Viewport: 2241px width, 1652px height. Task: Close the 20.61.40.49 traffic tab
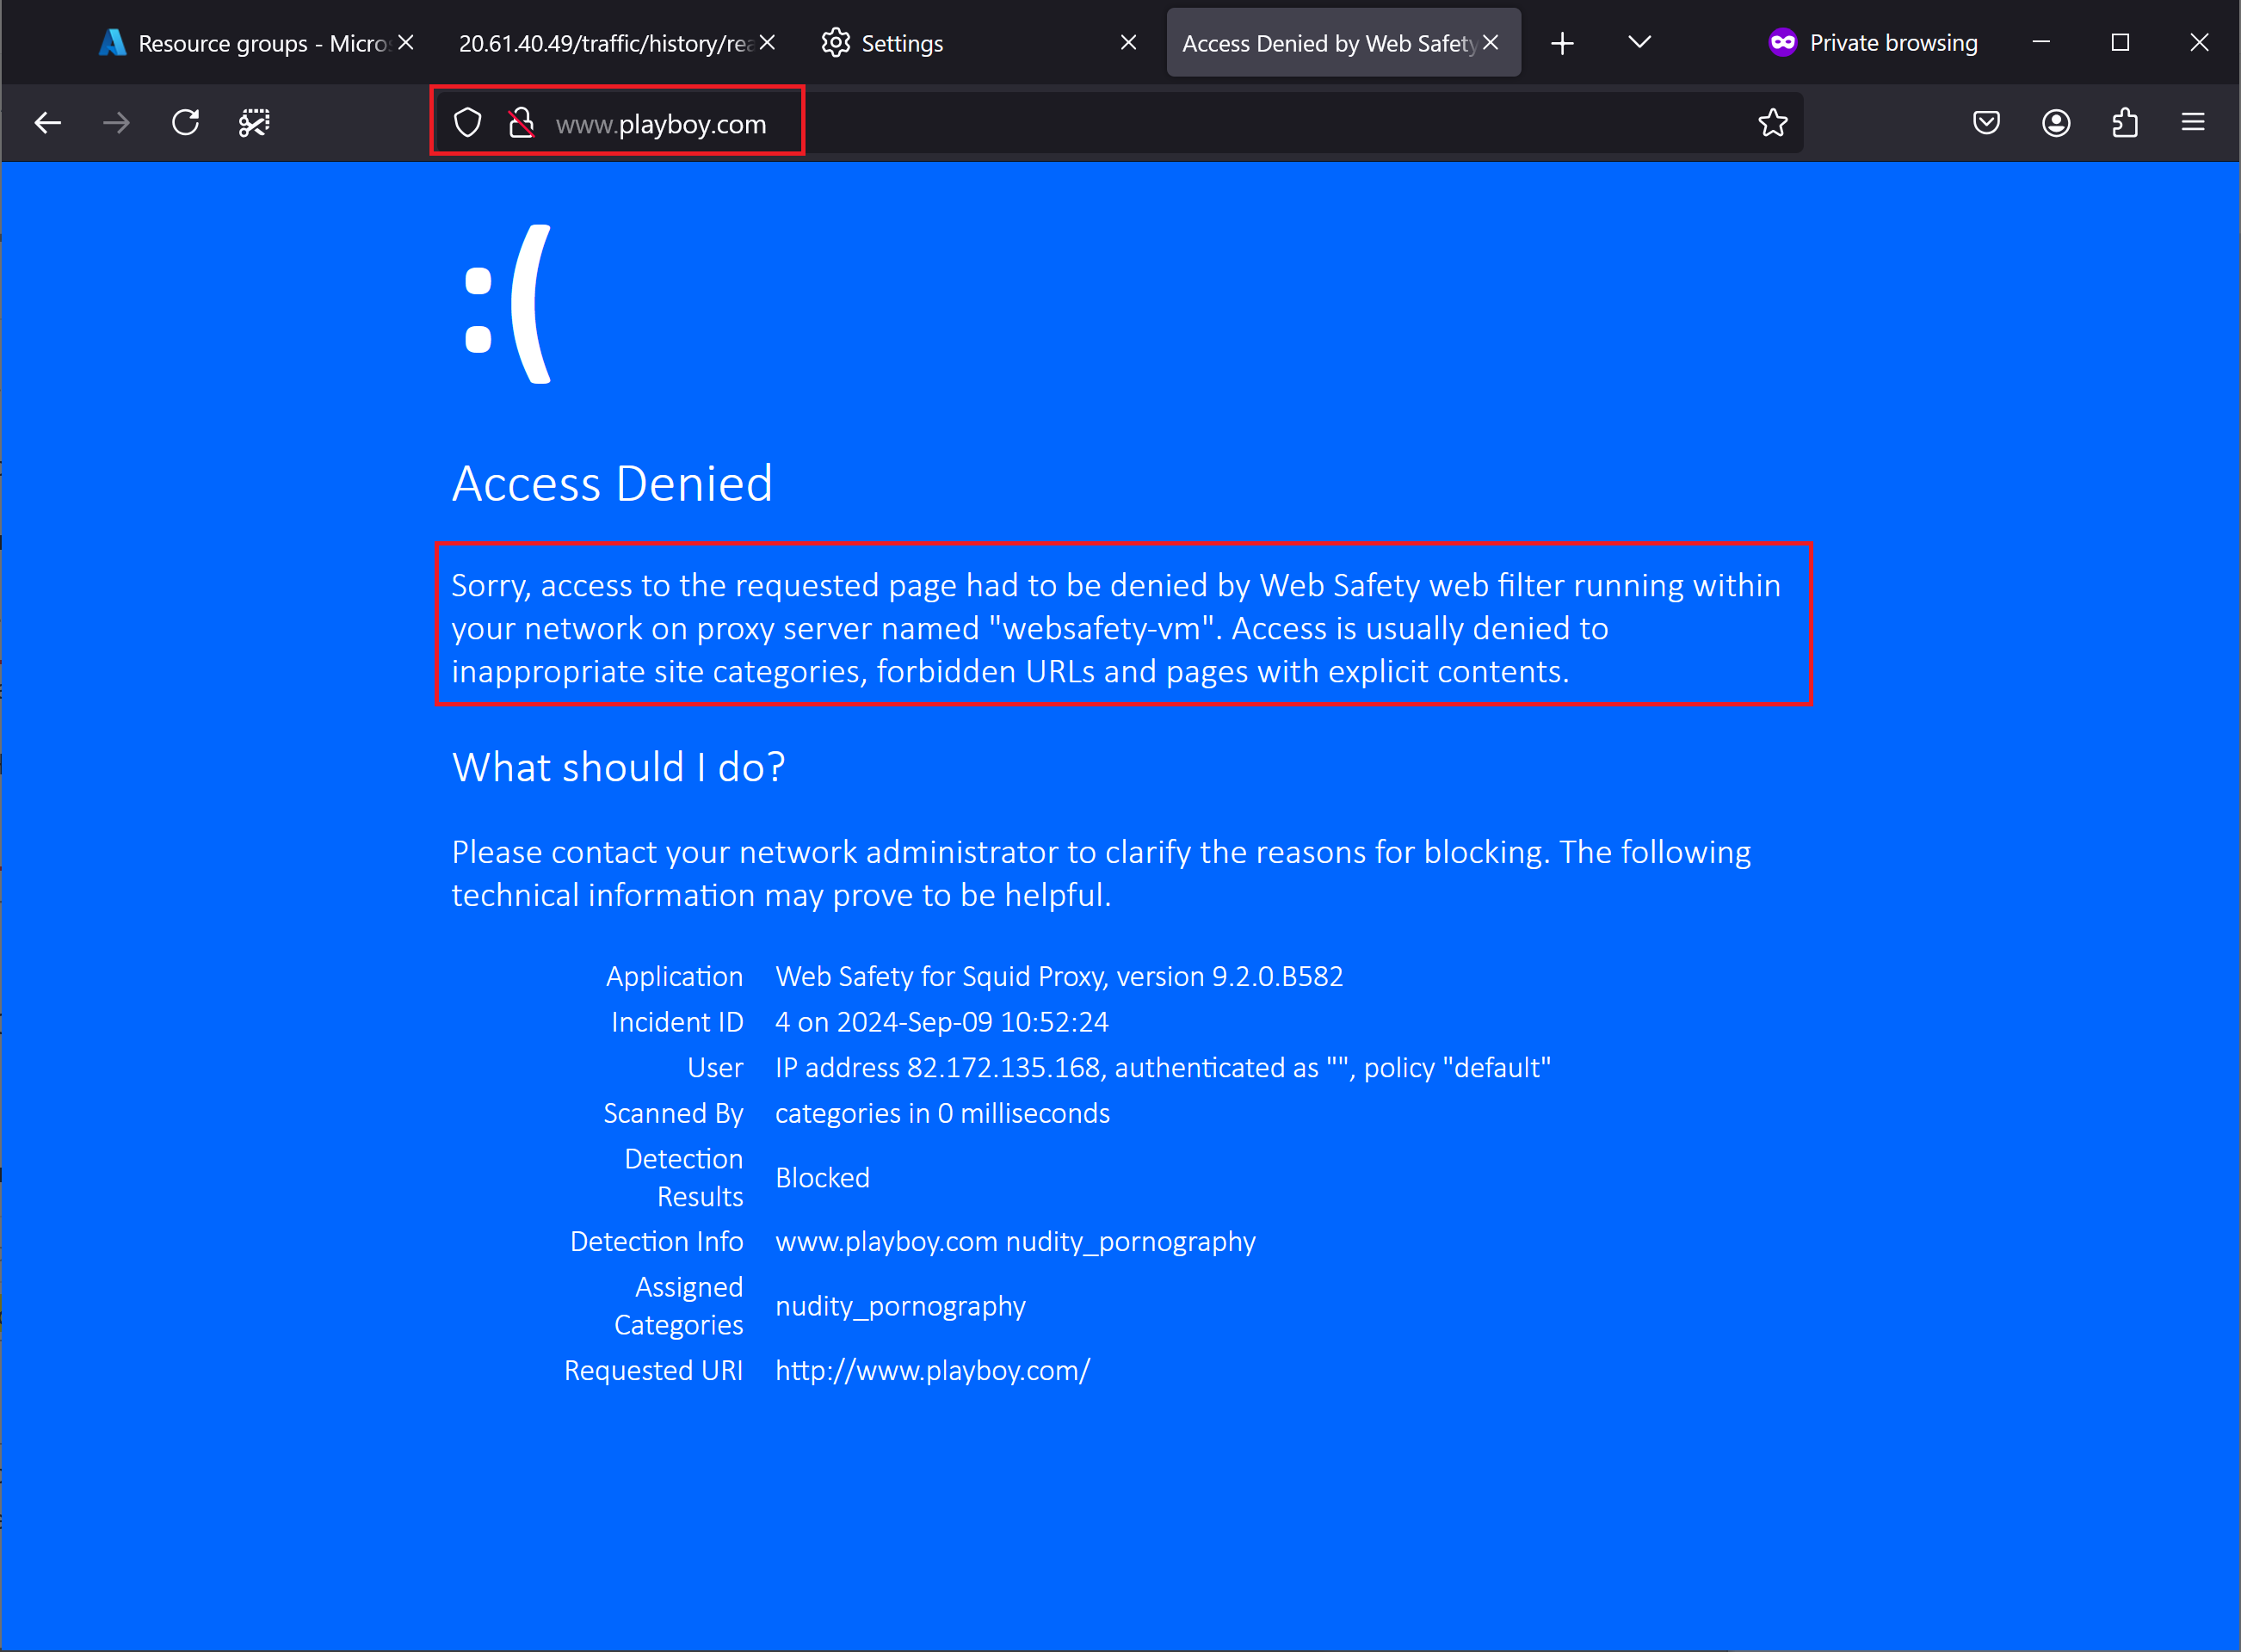coord(767,42)
